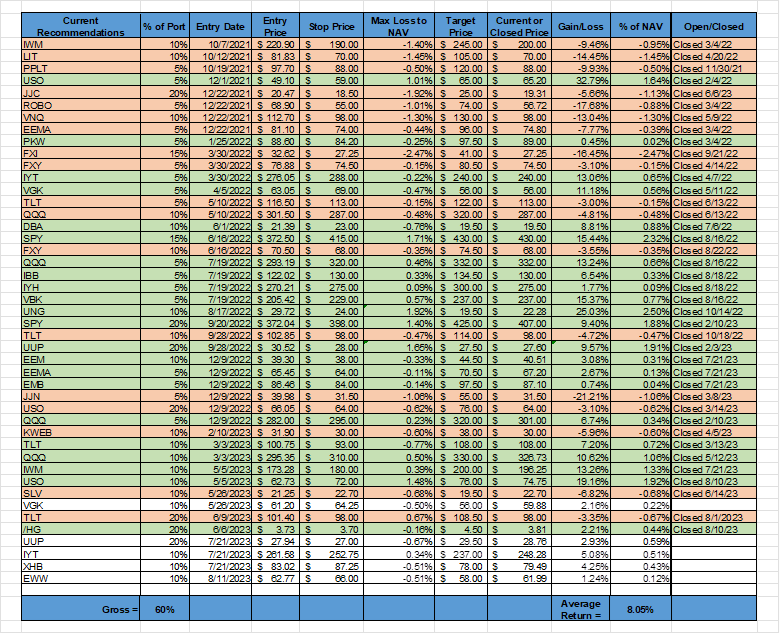
Task: Select the 'Target Price' header cell
Action: [461, 26]
